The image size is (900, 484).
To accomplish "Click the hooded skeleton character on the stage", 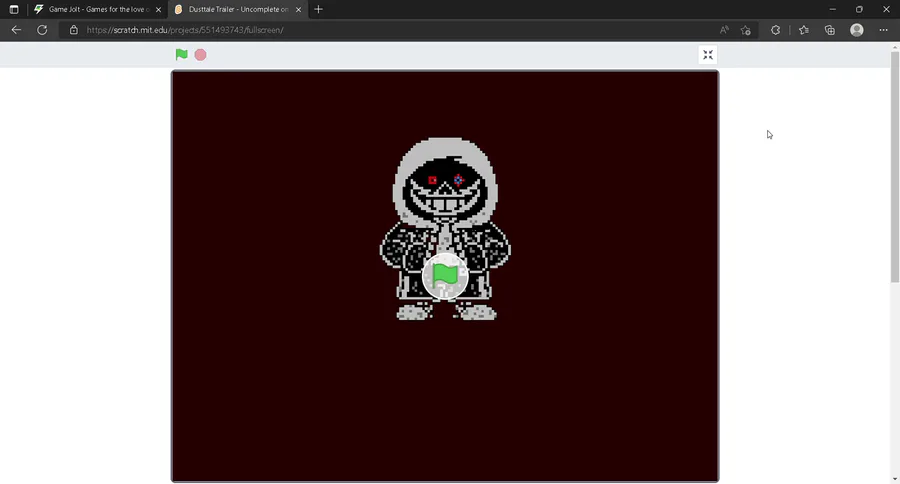I will pos(445,229).
